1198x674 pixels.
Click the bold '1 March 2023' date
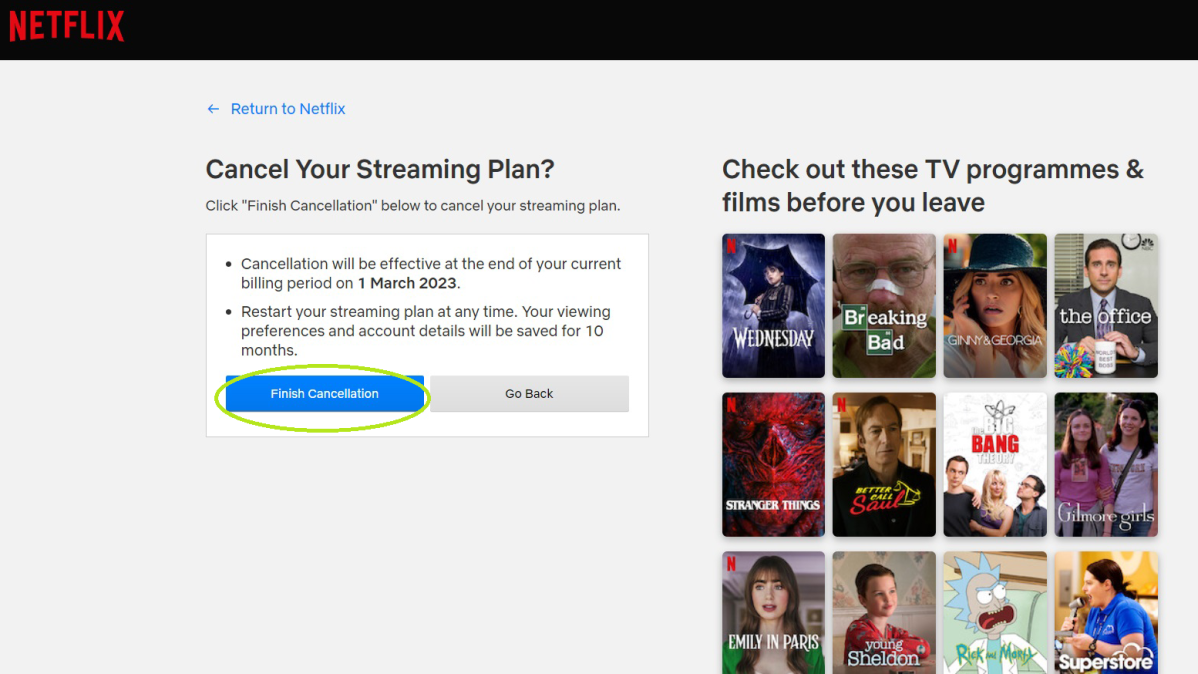pos(407,284)
